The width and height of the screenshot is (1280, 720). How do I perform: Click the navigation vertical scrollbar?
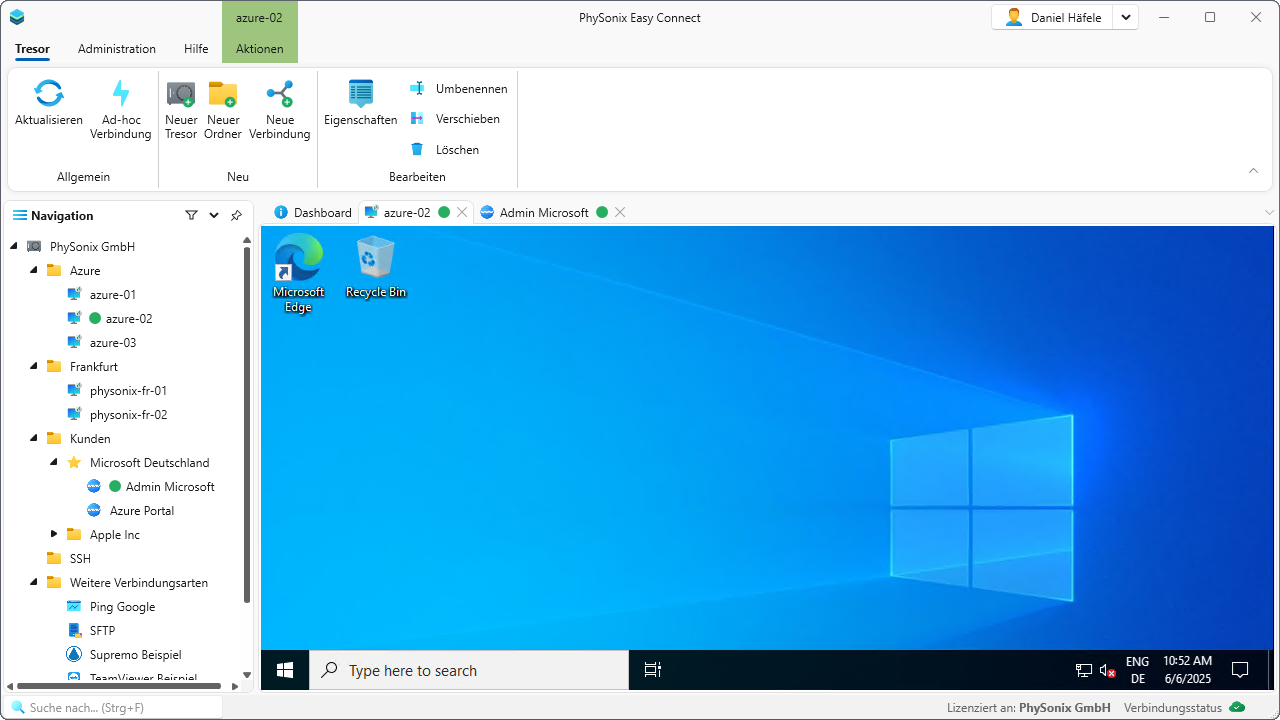(x=247, y=424)
